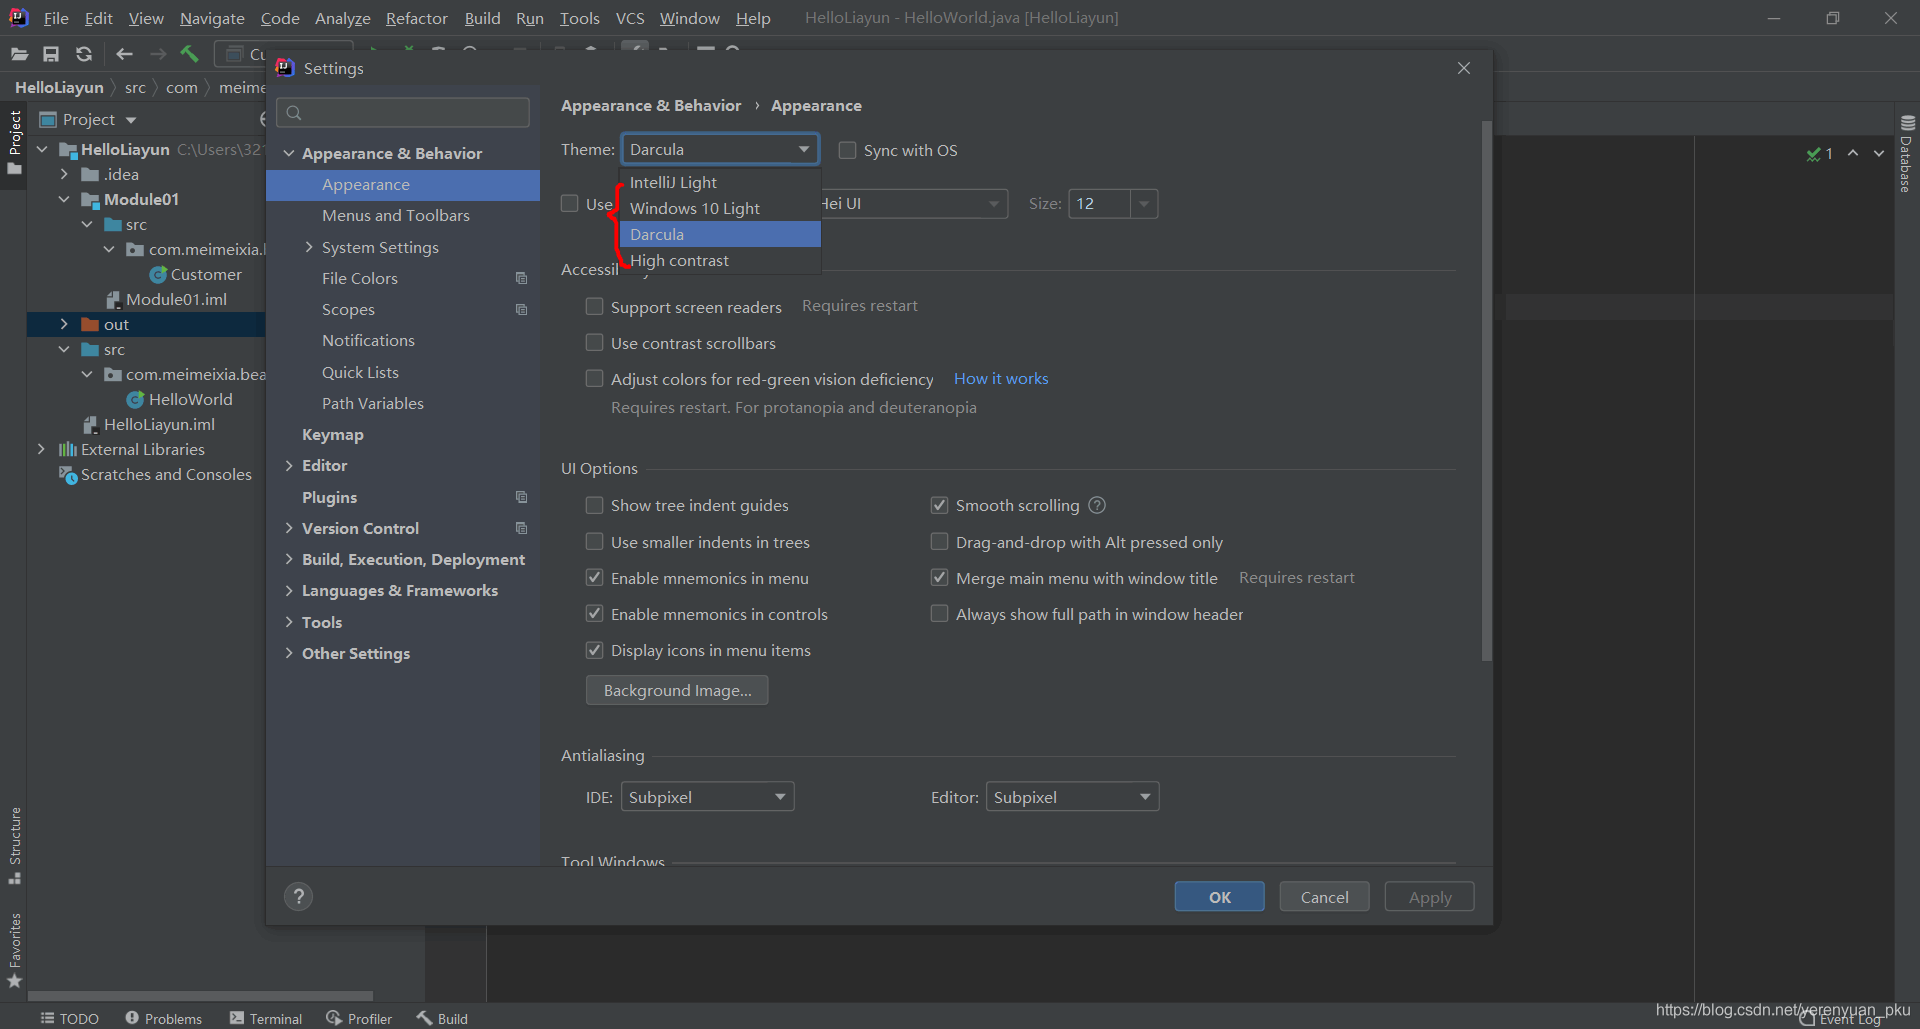
Task: Click the Save All toolbar icon
Action: (x=51, y=54)
